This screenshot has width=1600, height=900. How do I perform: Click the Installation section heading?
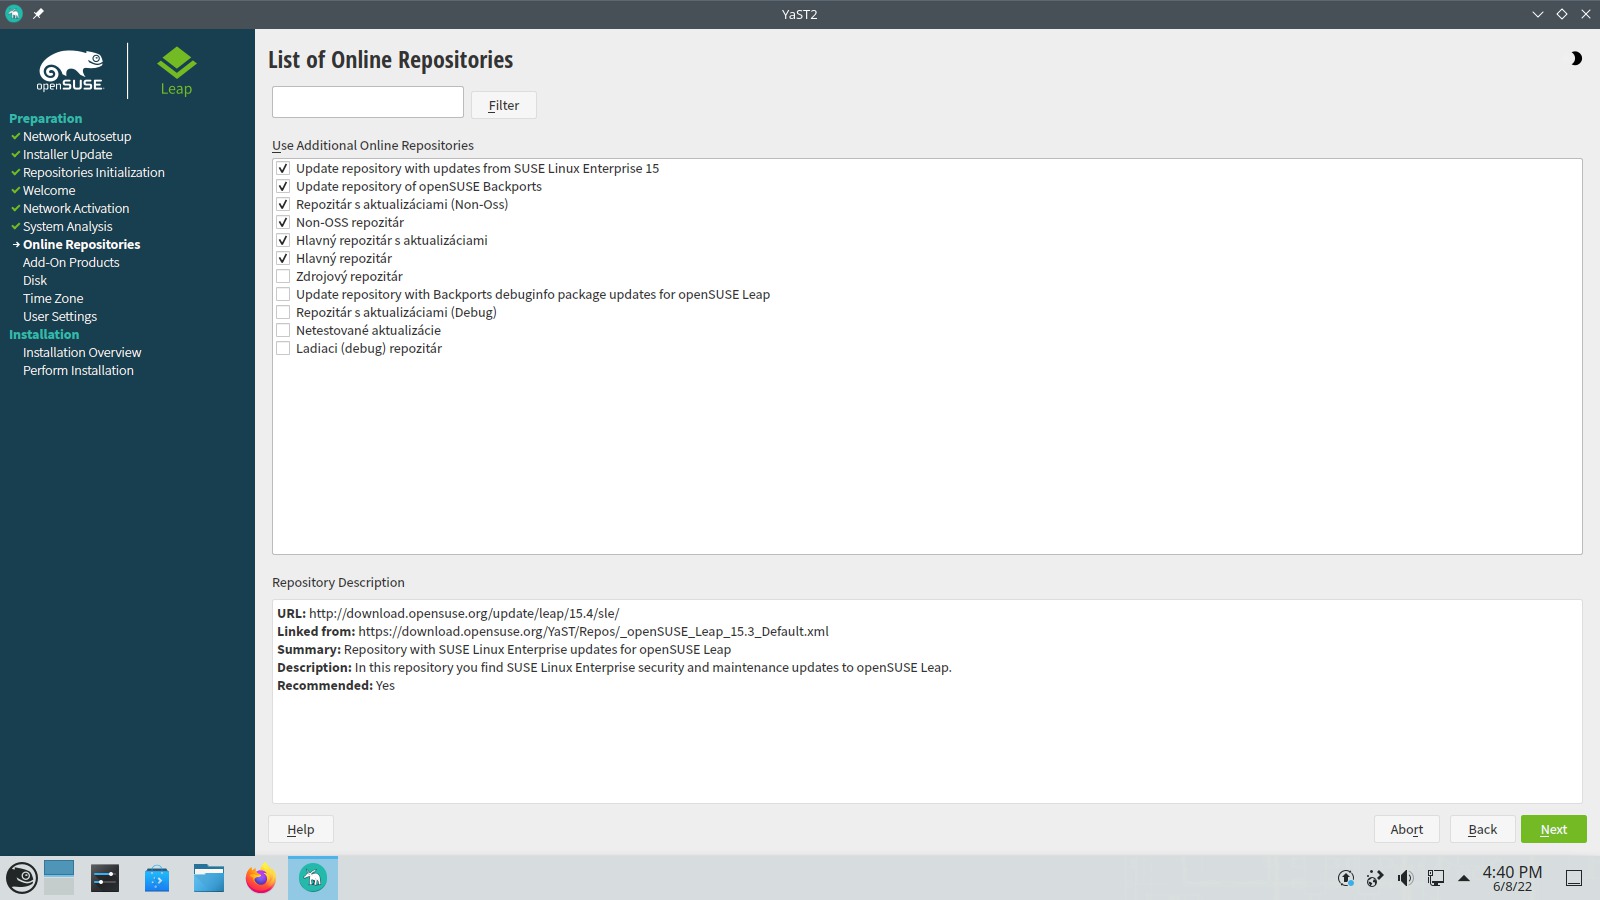[x=44, y=334]
